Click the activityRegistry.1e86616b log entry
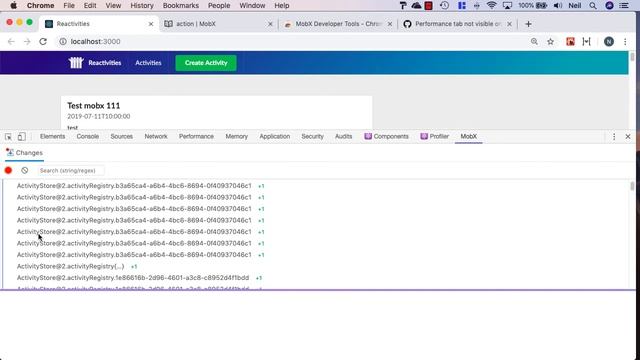Image resolution: width=640 pixels, height=360 pixels. pyautogui.click(x=133, y=278)
